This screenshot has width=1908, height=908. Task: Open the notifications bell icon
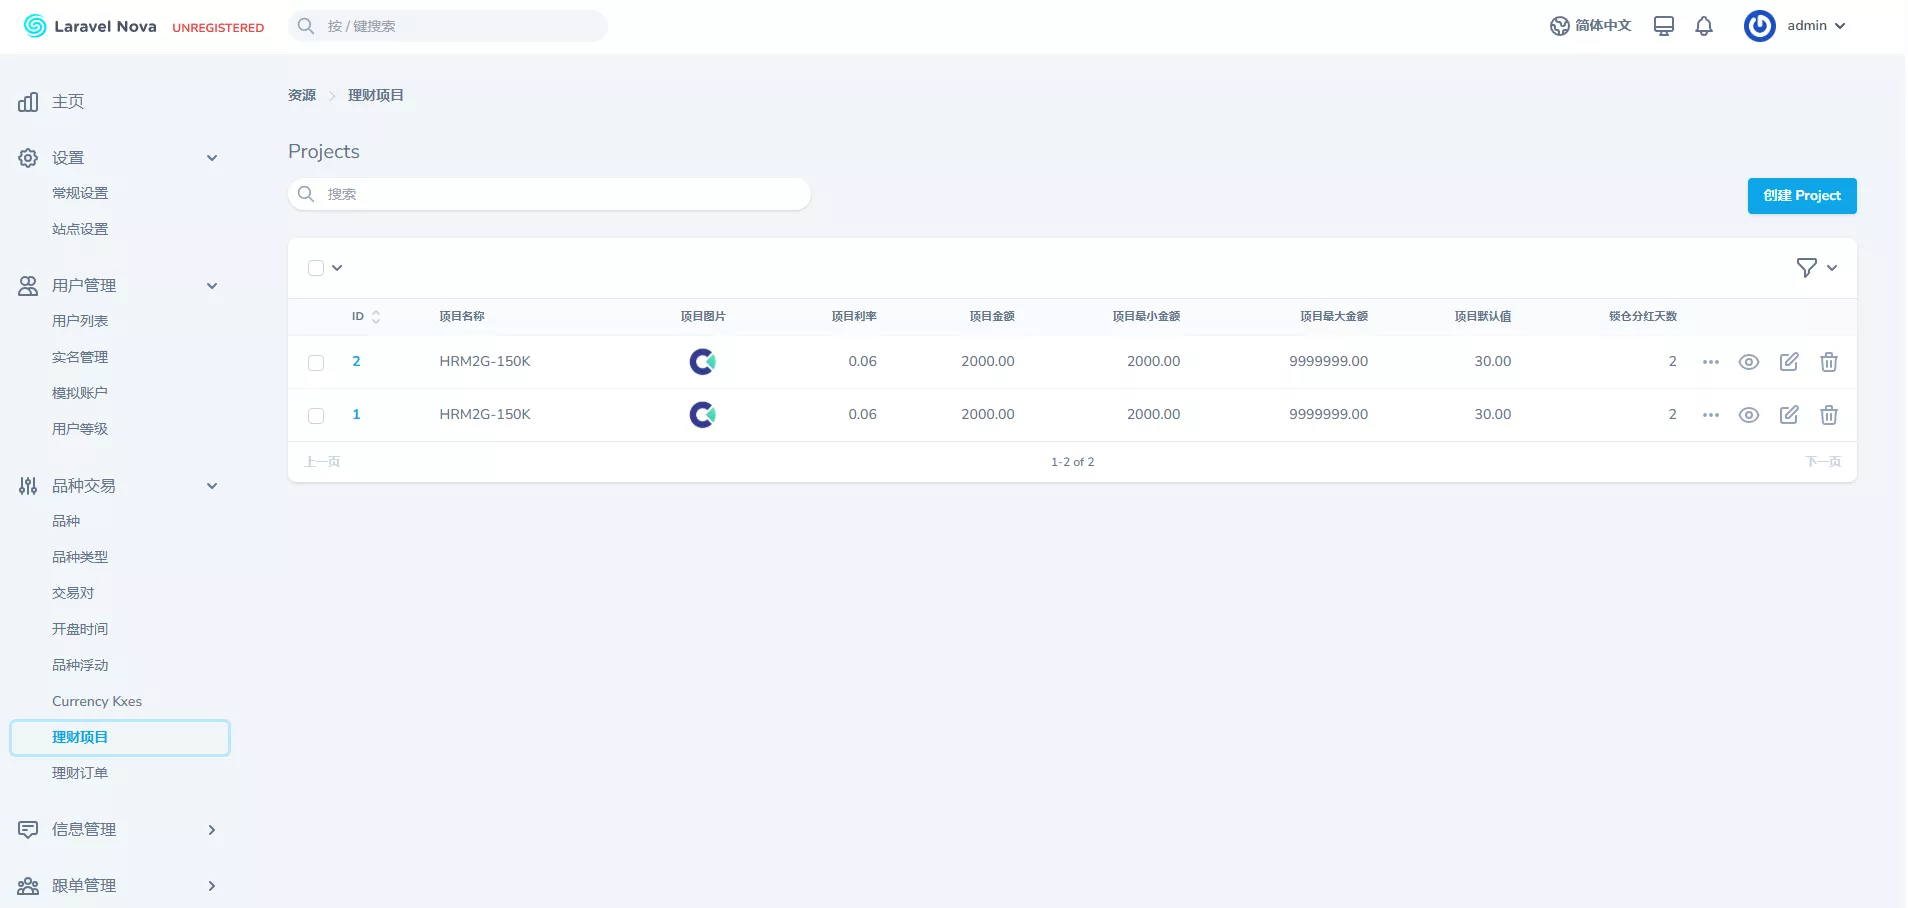point(1704,26)
